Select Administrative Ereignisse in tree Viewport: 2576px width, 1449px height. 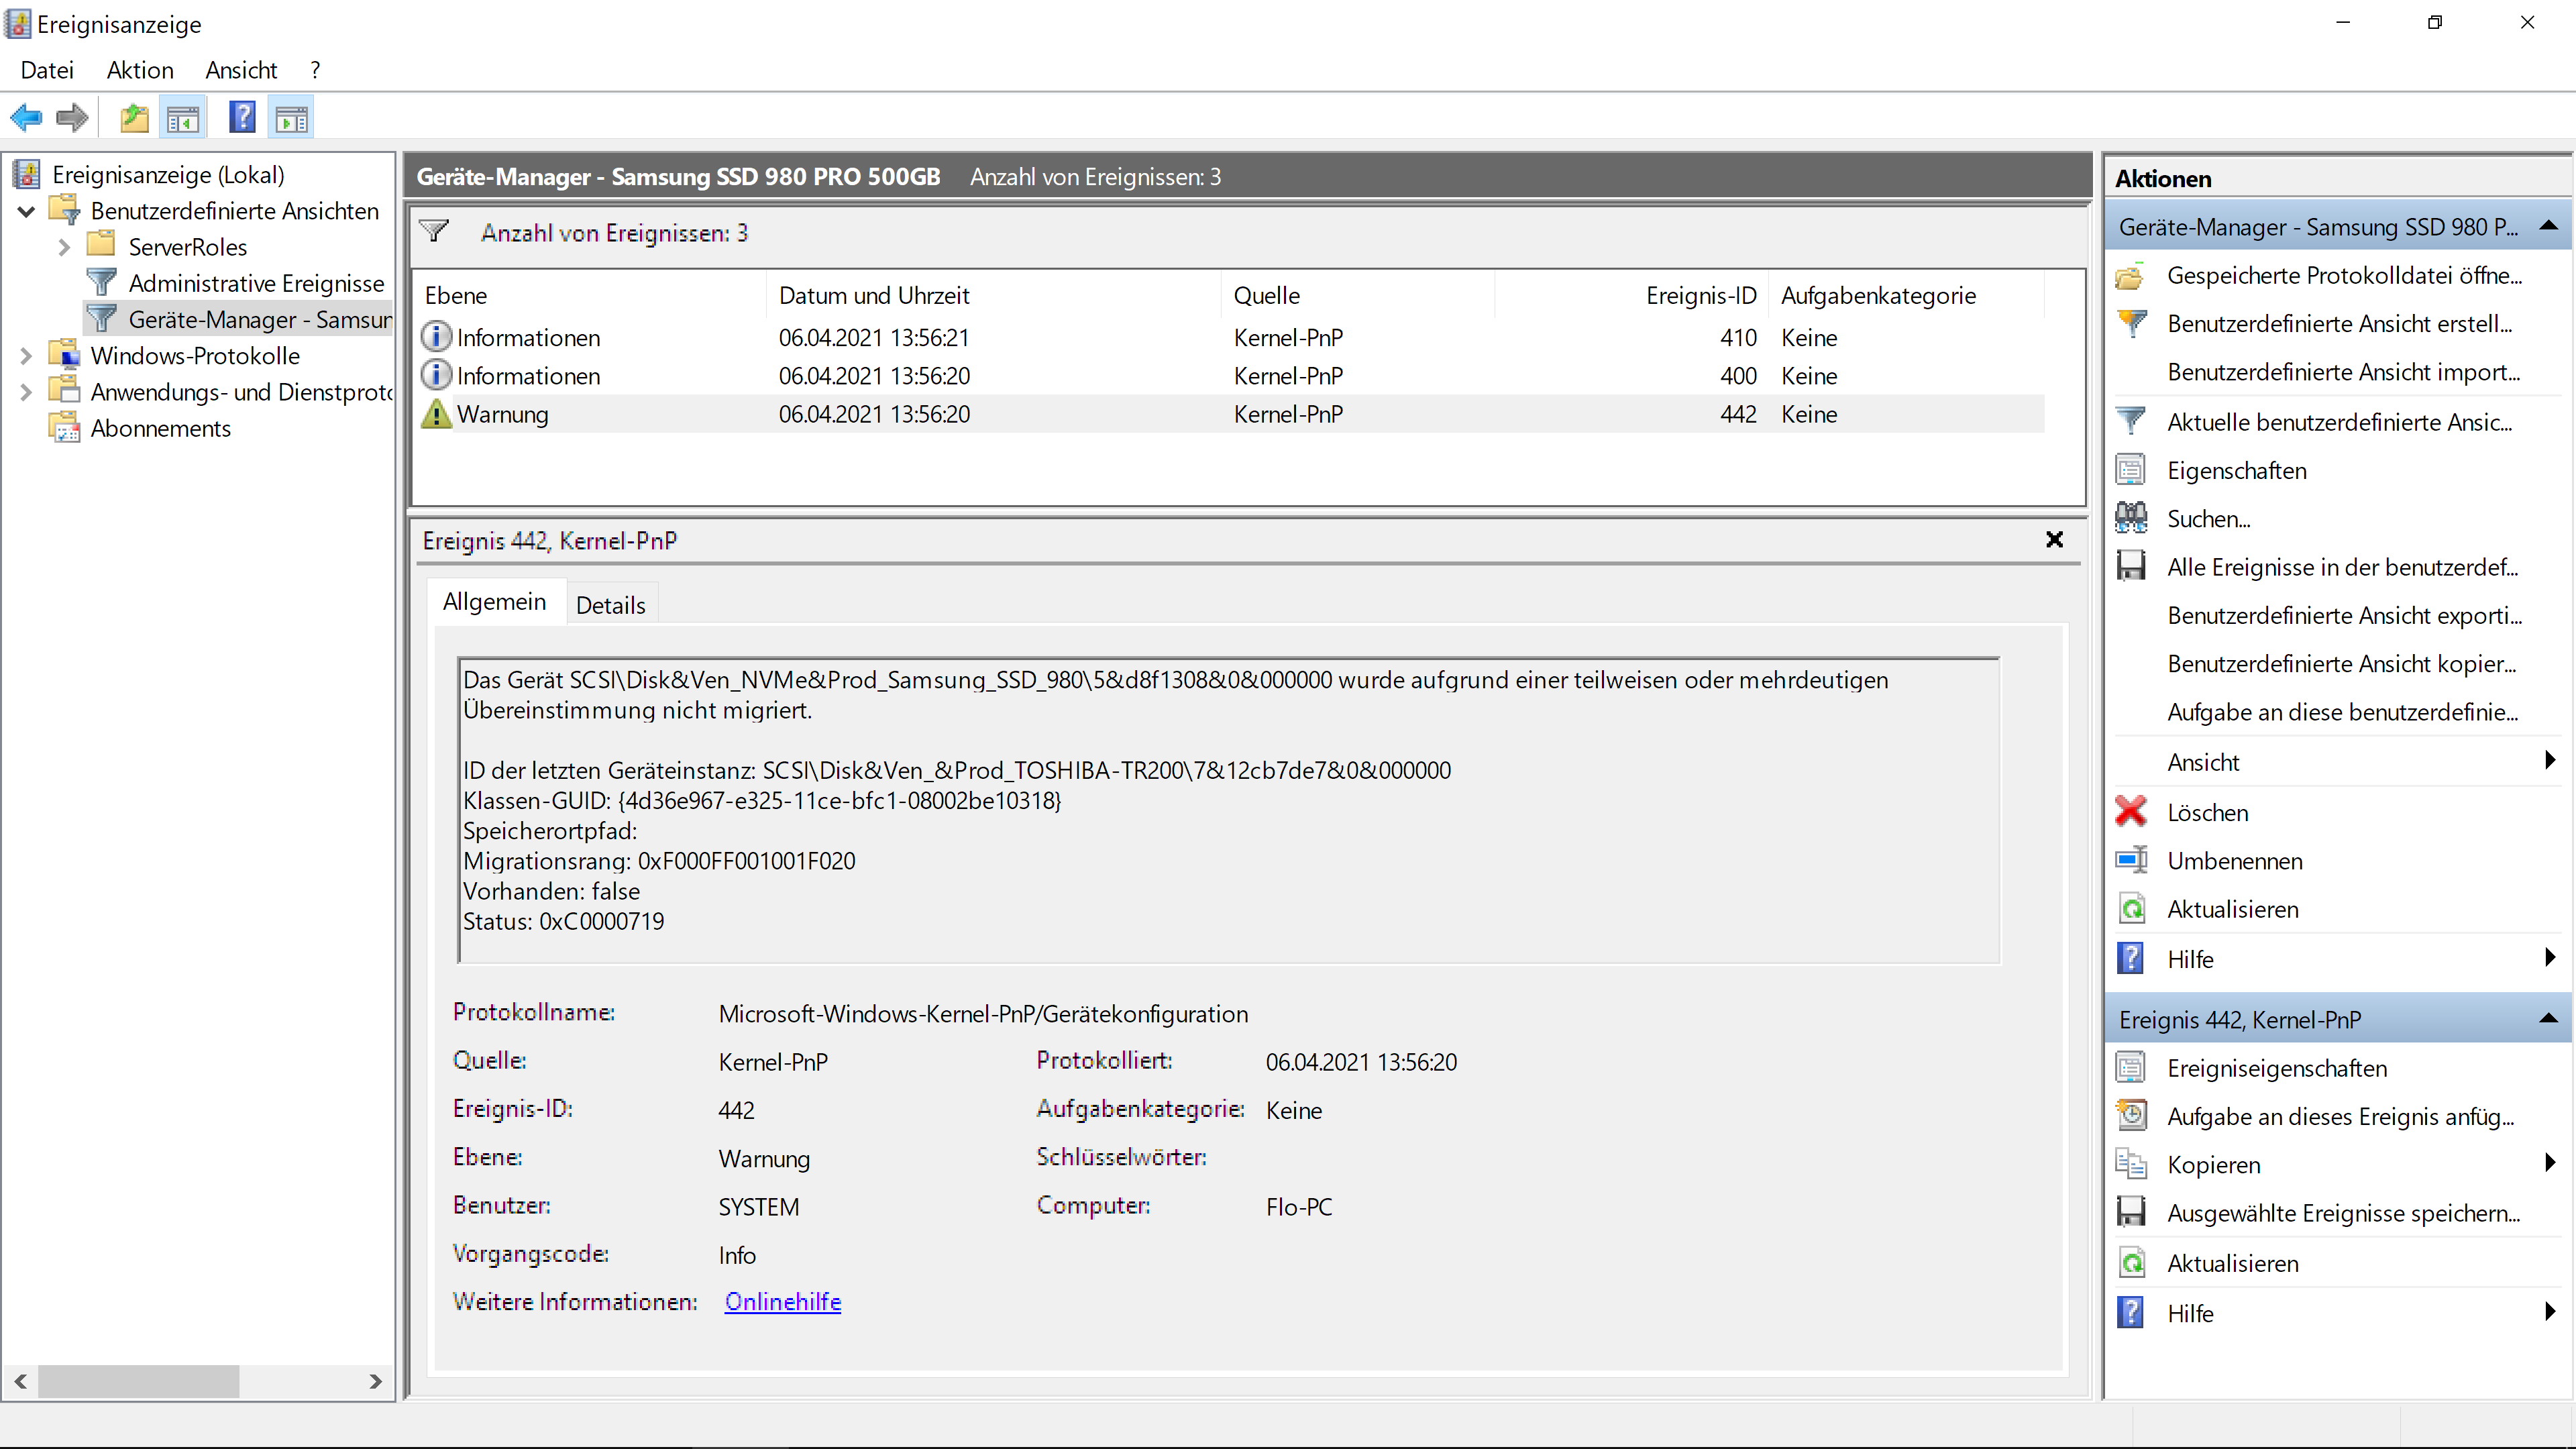pyautogui.click(x=256, y=283)
